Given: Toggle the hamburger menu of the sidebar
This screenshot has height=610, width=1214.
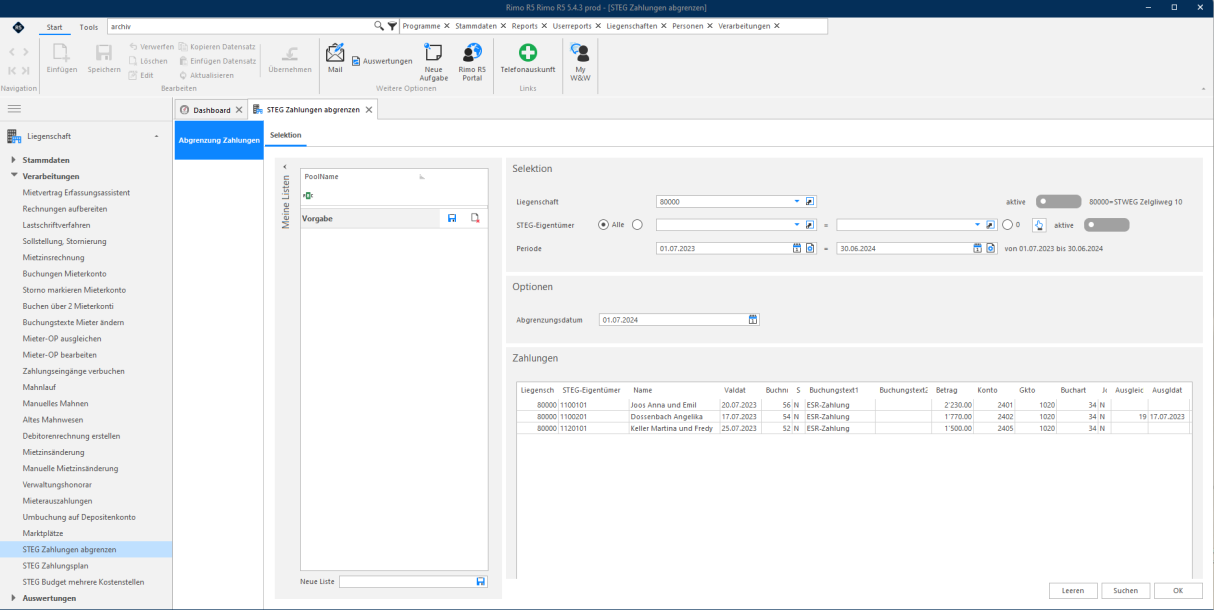Looking at the screenshot, I should [15, 108].
